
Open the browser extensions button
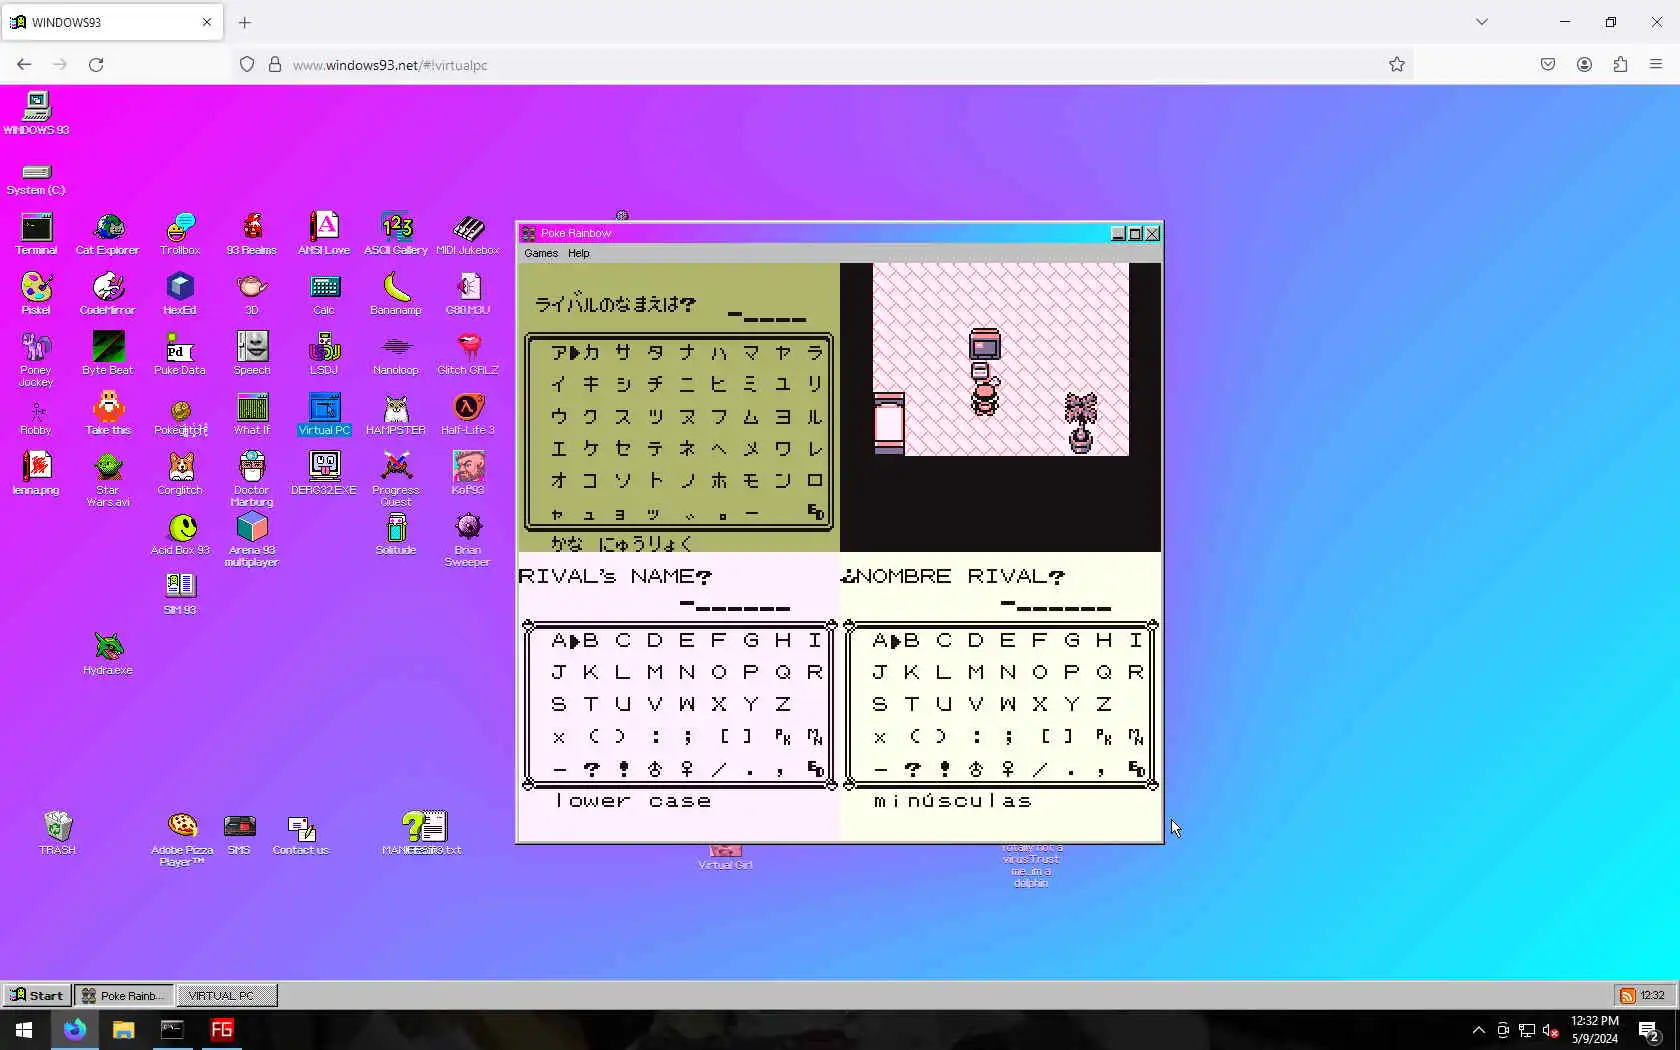(x=1620, y=65)
